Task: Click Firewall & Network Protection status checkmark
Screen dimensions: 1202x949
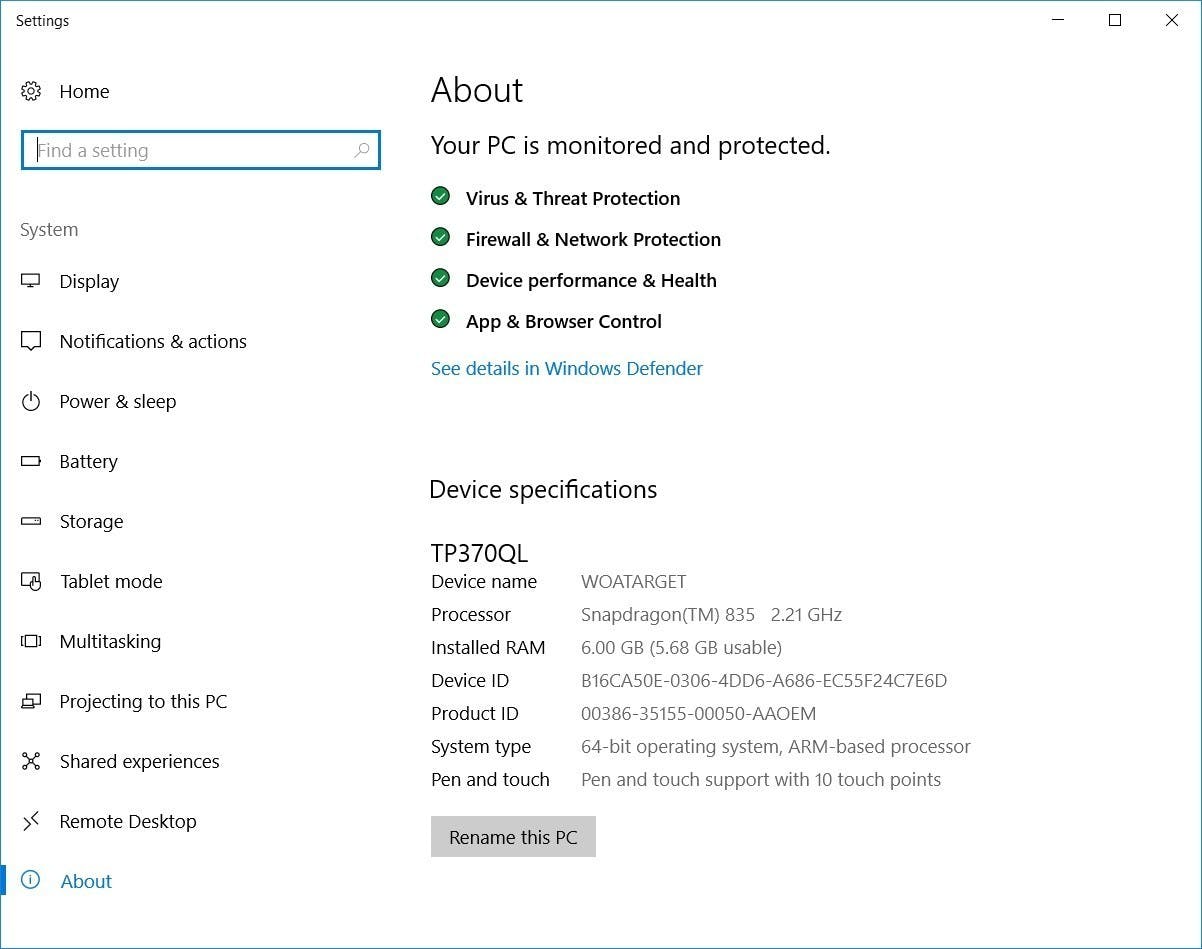Action: 440,237
